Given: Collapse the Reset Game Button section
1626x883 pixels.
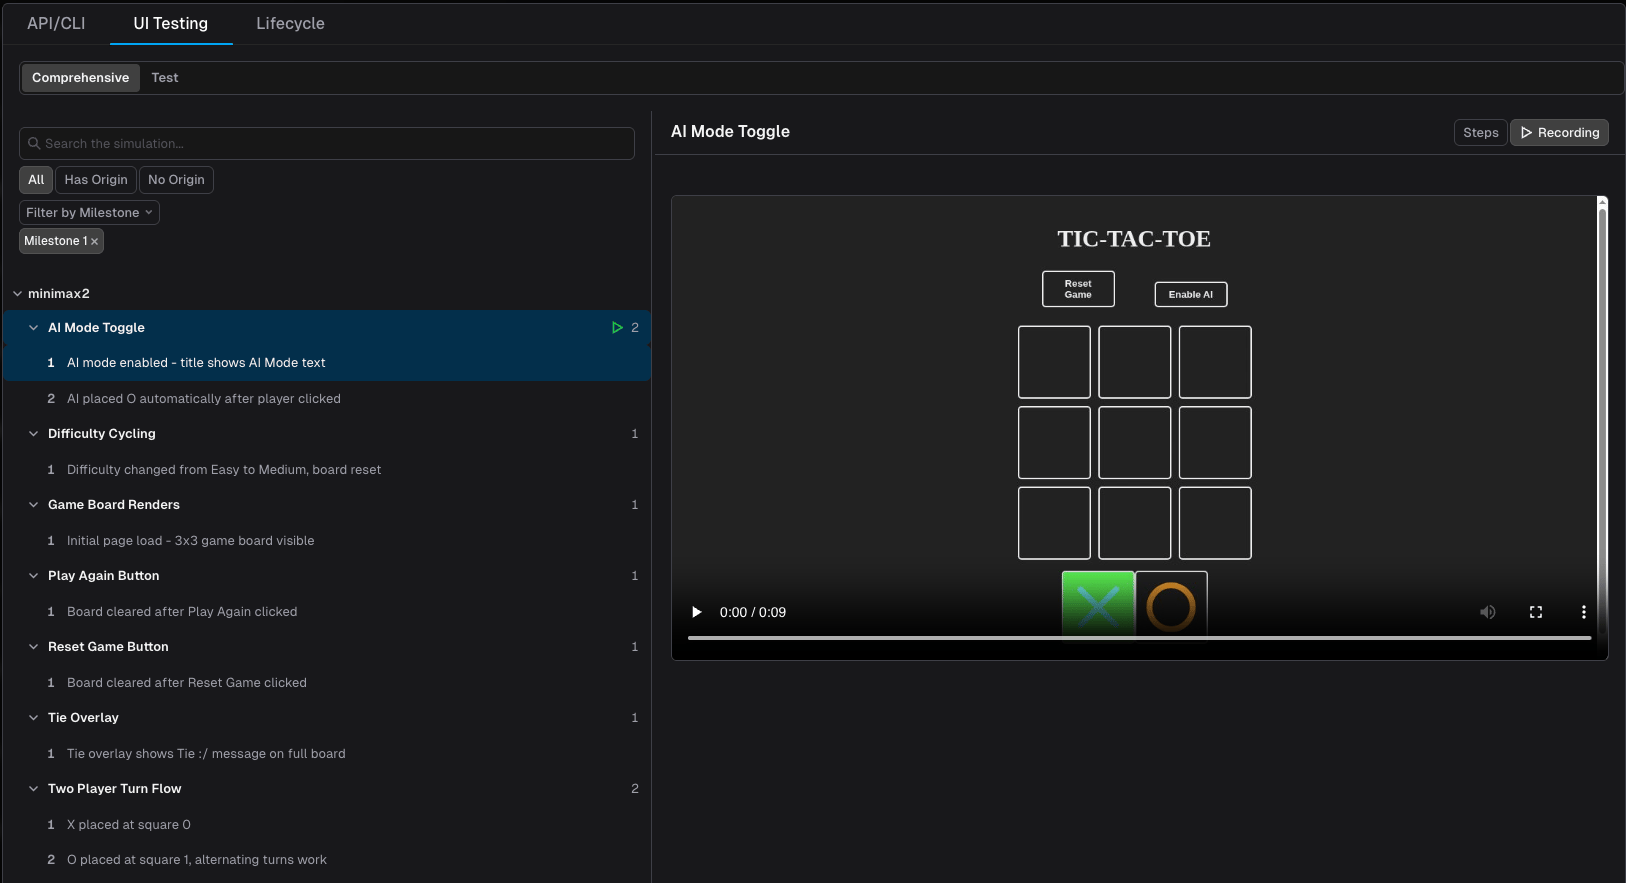Looking at the screenshot, I should click(33, 647).
